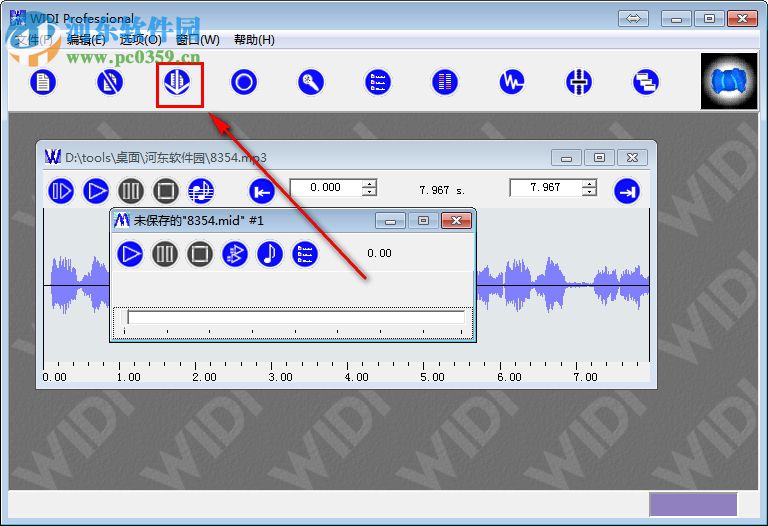768x526 pixels.
Task: Close the 8354.mp3 window
Action: tap(632, 158)
